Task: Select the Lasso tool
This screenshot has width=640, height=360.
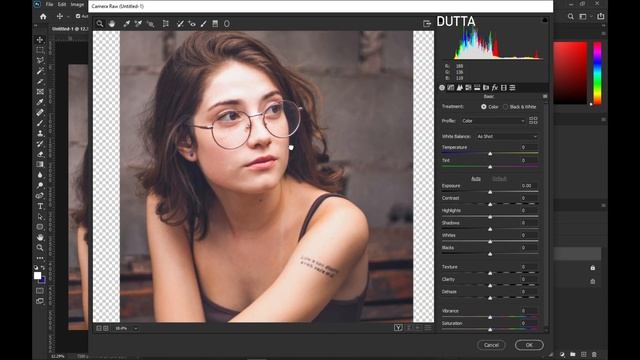Action: click(x=40, y=60)
